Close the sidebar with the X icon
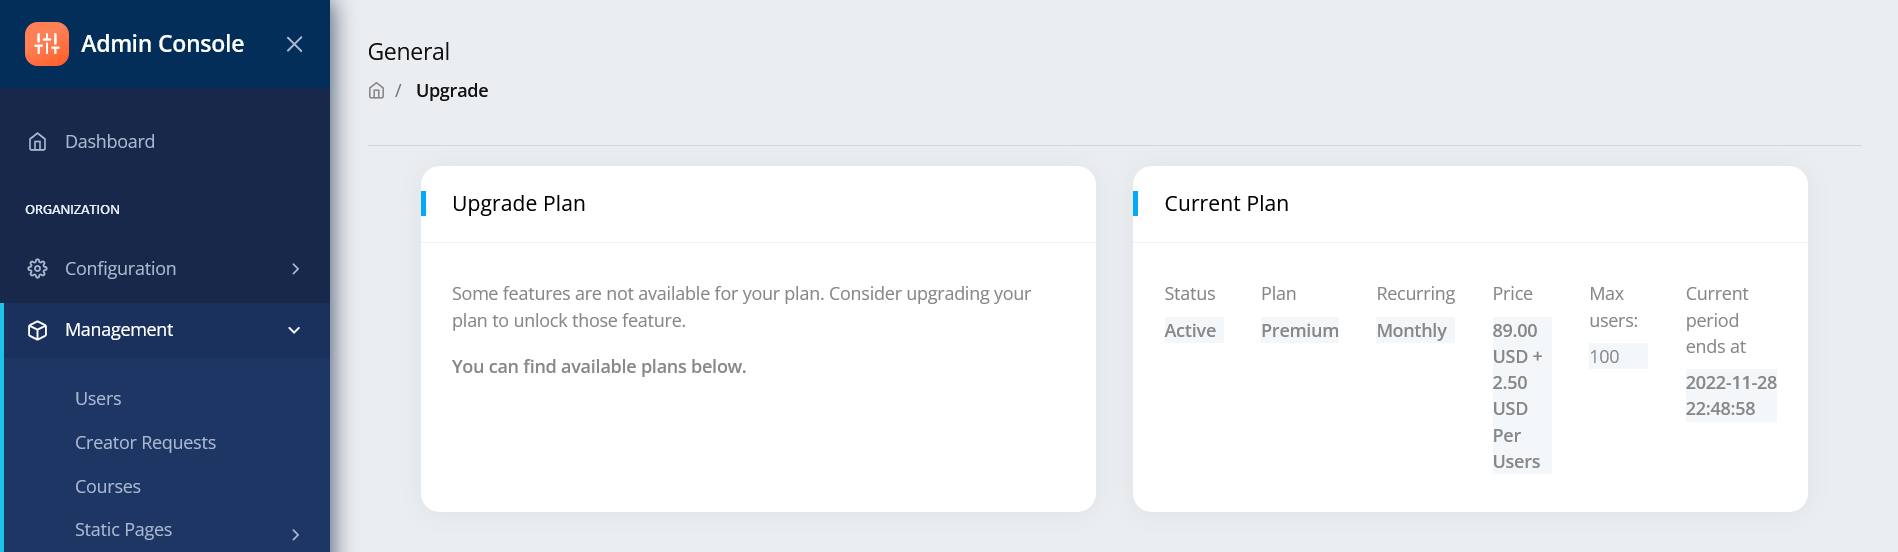This screenshot has width=1898, height=552. tap(294, 44)
